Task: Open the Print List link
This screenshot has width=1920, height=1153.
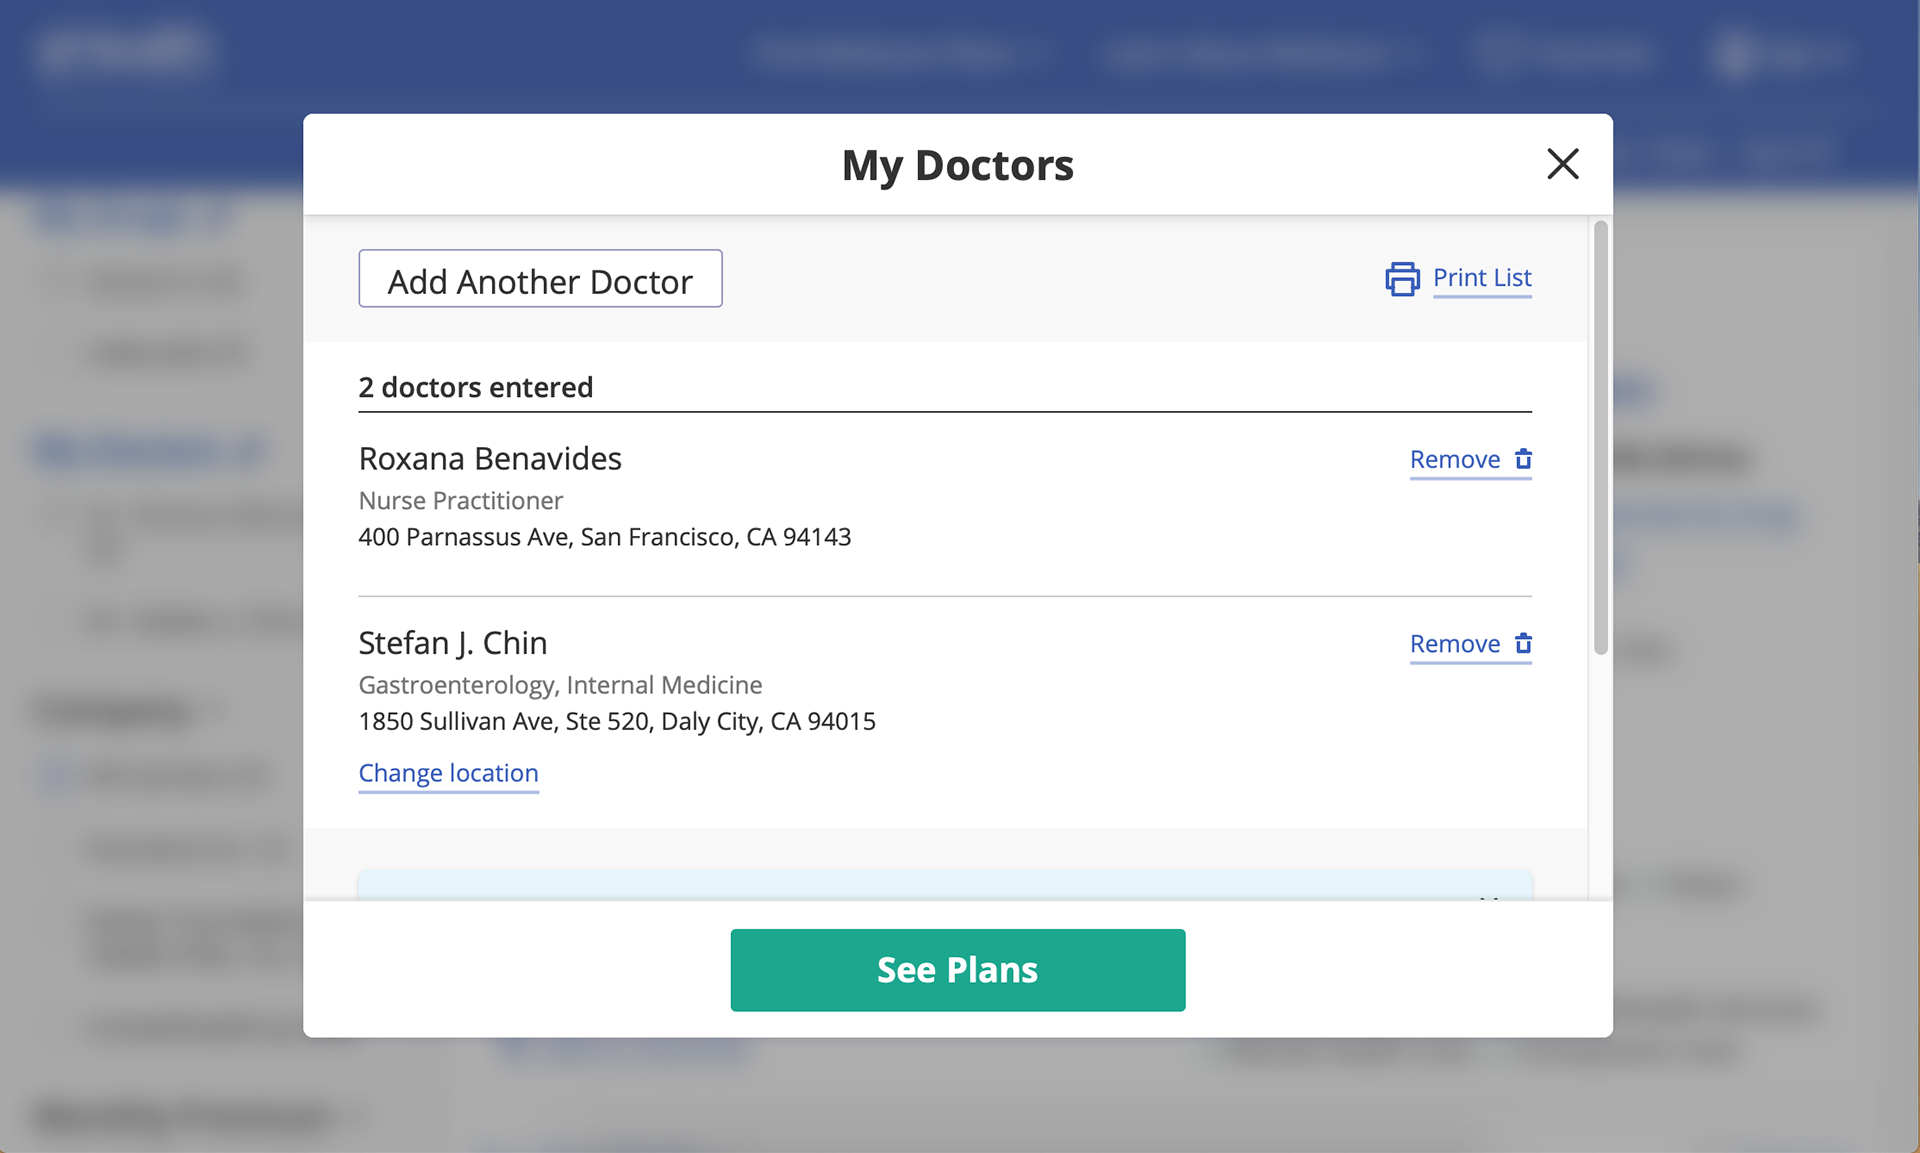Action: pyautogui.click(x=1482, y=278)
